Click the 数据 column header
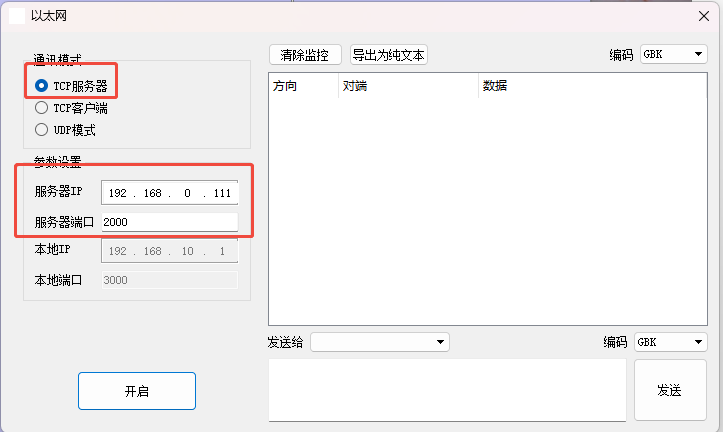 (495, 86)
